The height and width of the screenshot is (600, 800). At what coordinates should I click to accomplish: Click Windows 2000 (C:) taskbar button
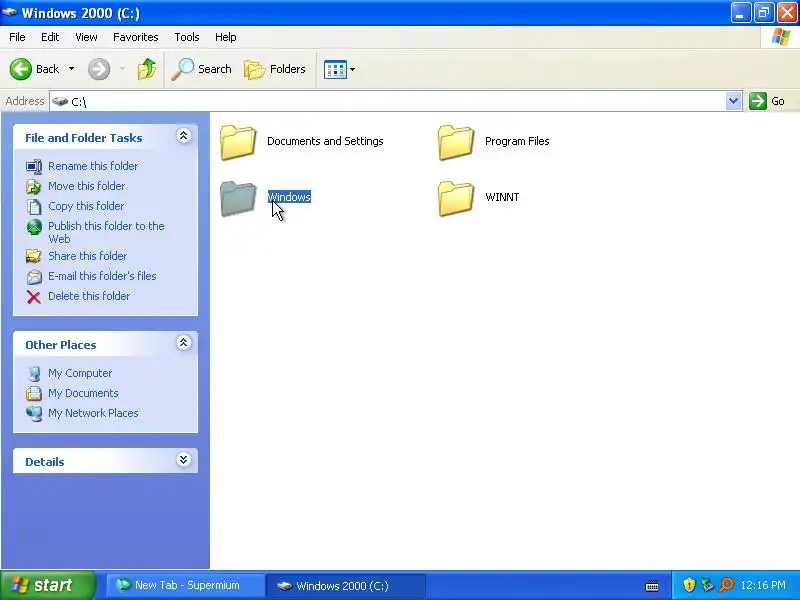coord(346,585)
